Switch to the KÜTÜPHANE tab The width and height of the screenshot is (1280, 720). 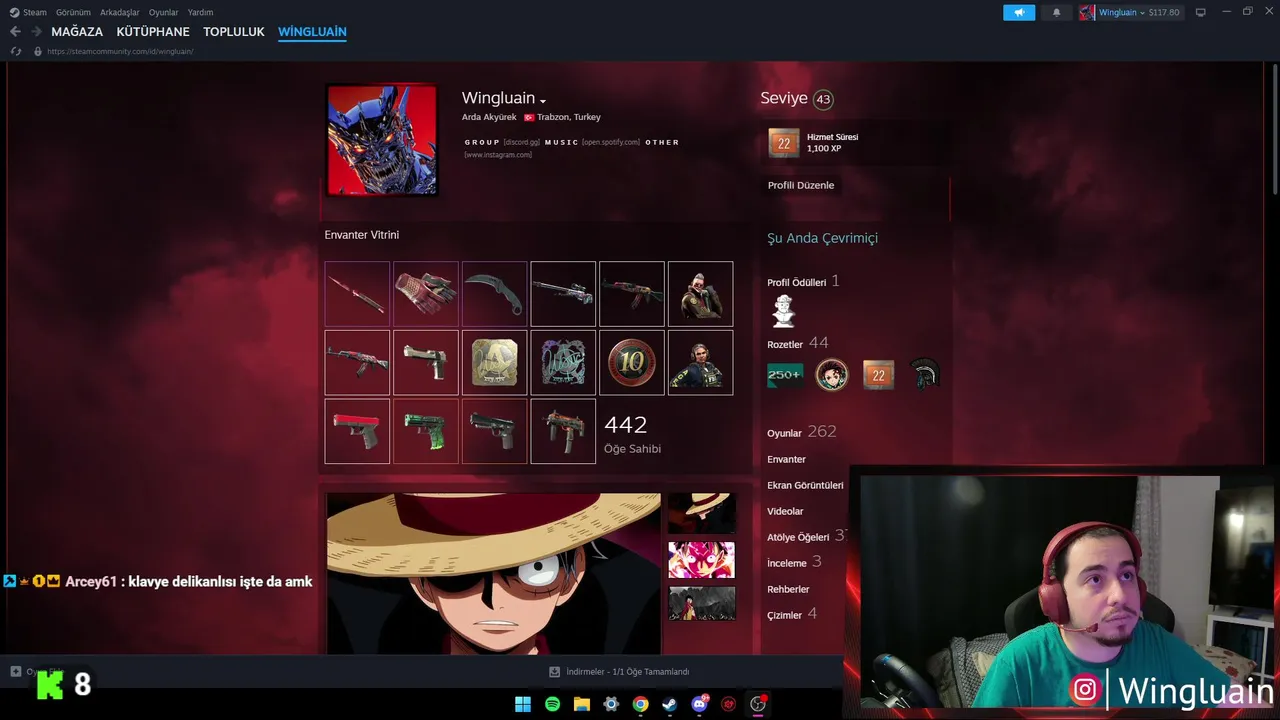tap(153, 32)
